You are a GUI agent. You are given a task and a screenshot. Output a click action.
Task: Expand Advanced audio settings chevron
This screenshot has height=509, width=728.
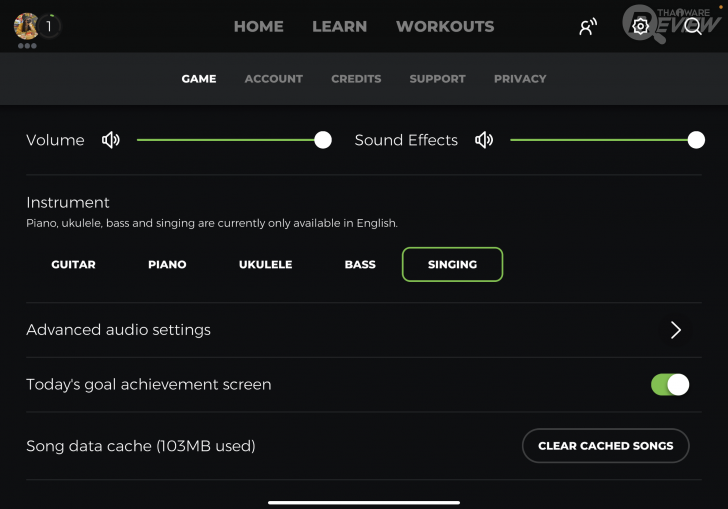click(x=676, y=330)
